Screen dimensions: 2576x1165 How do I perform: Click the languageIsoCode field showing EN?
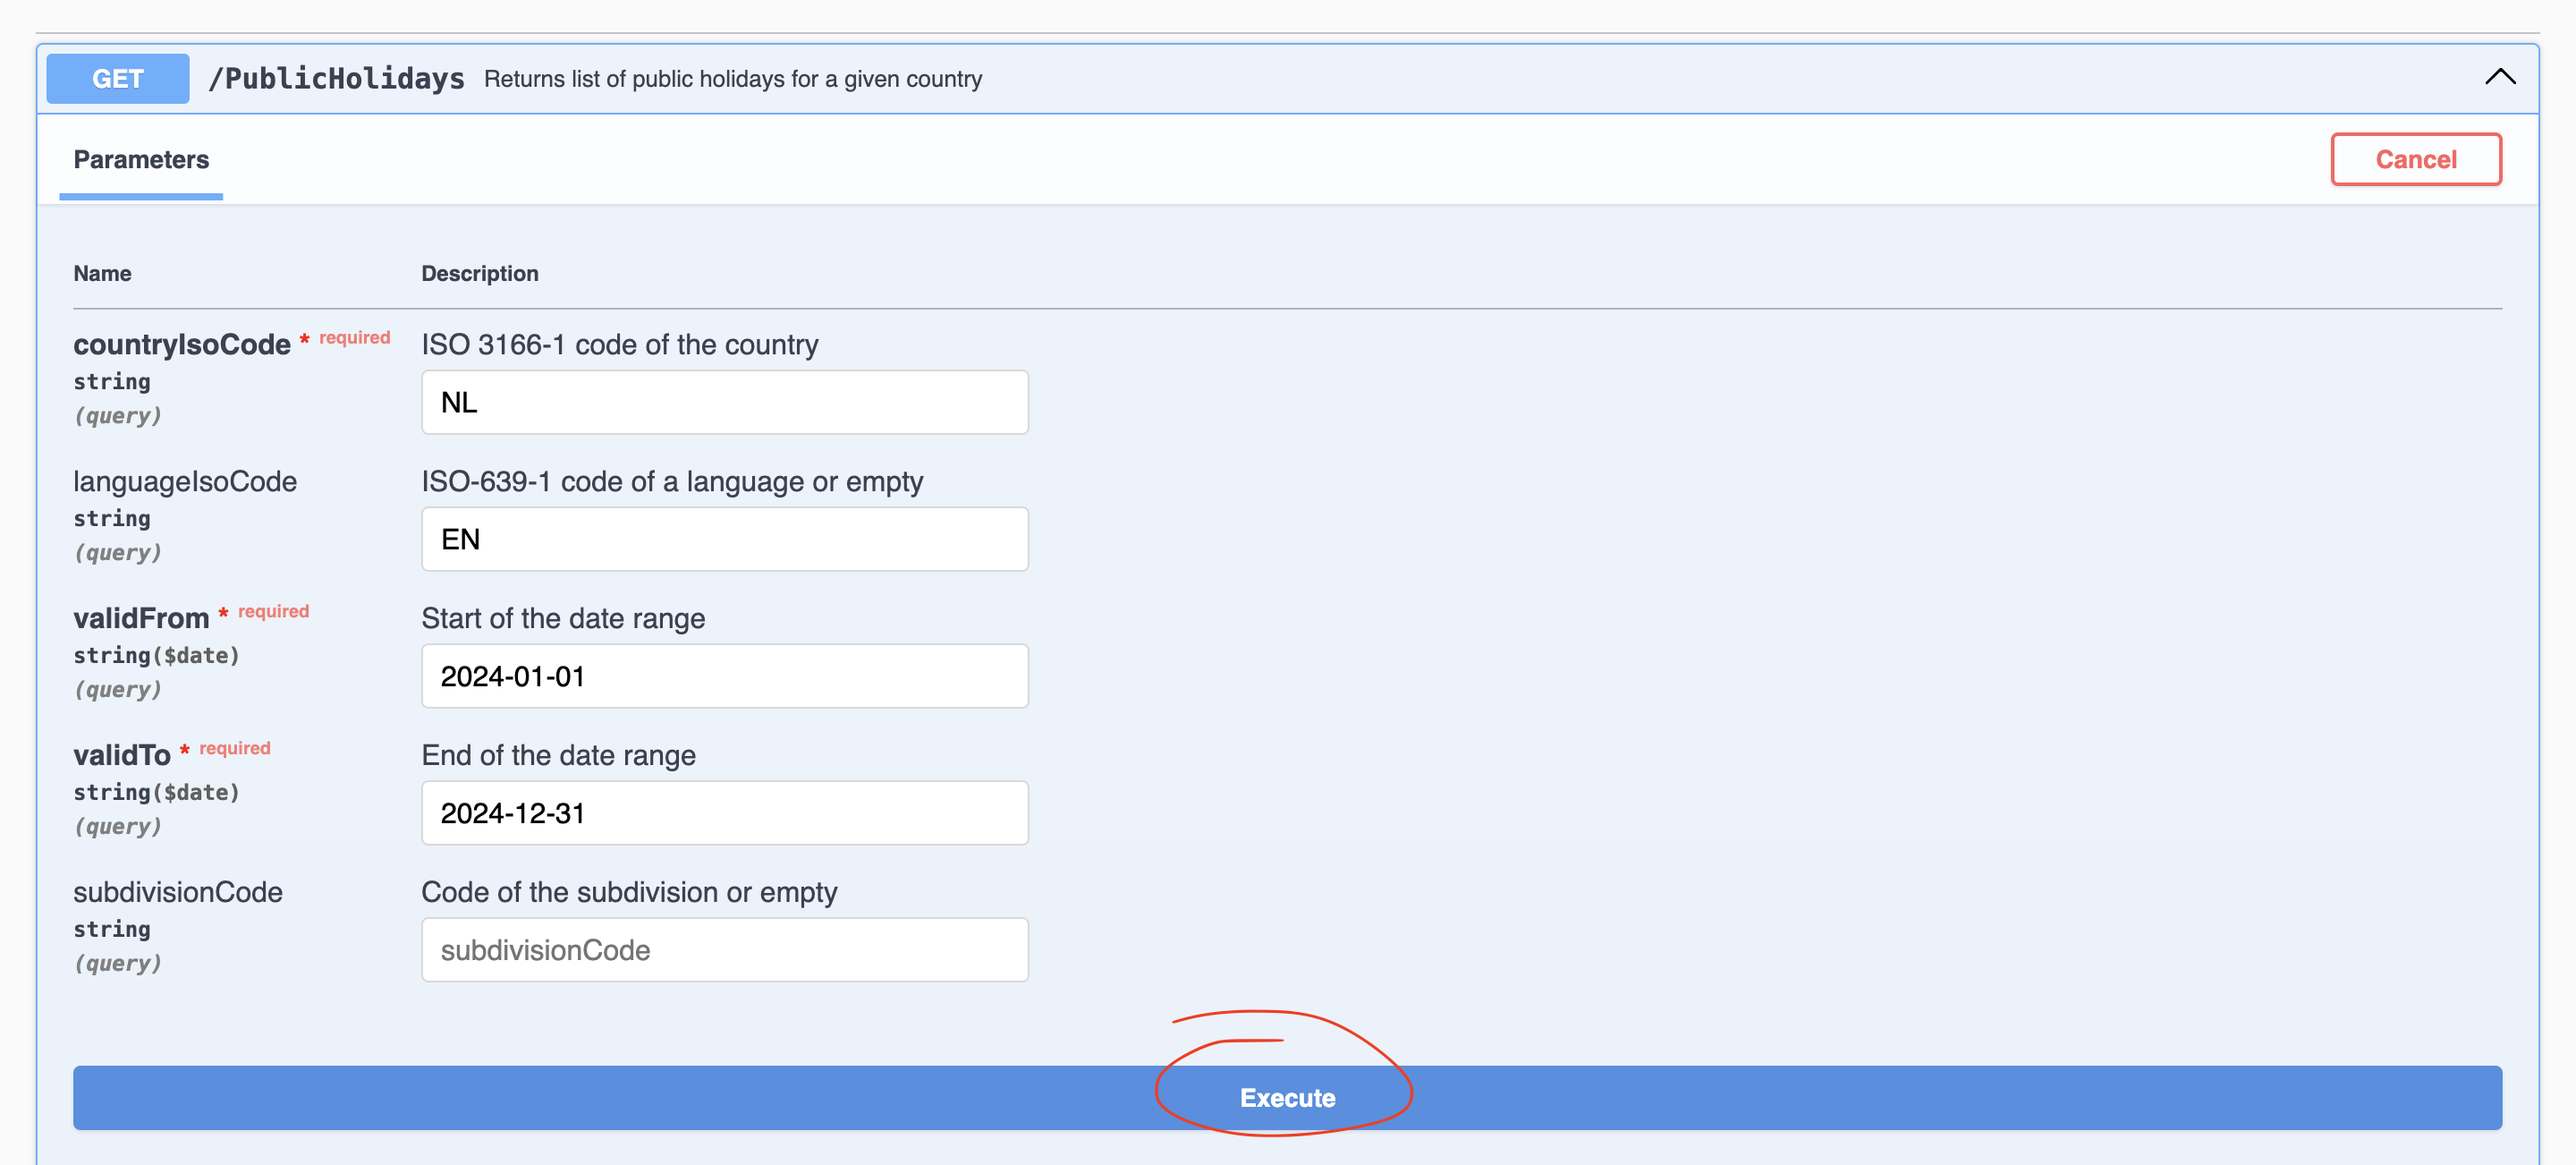pyautogui.click(x=724, y=539)
